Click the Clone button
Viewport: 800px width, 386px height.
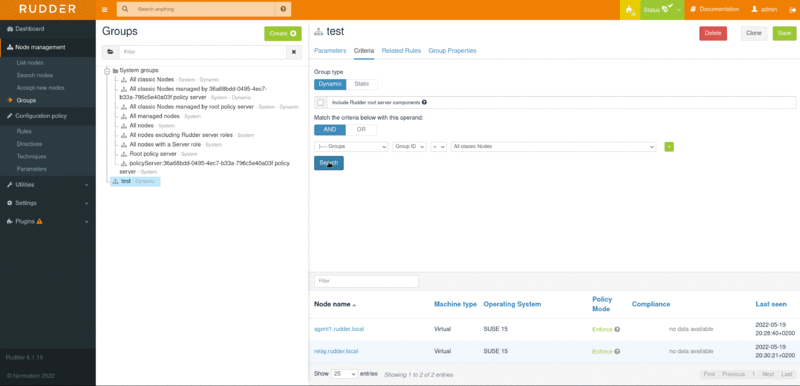[x=754, y=33]
